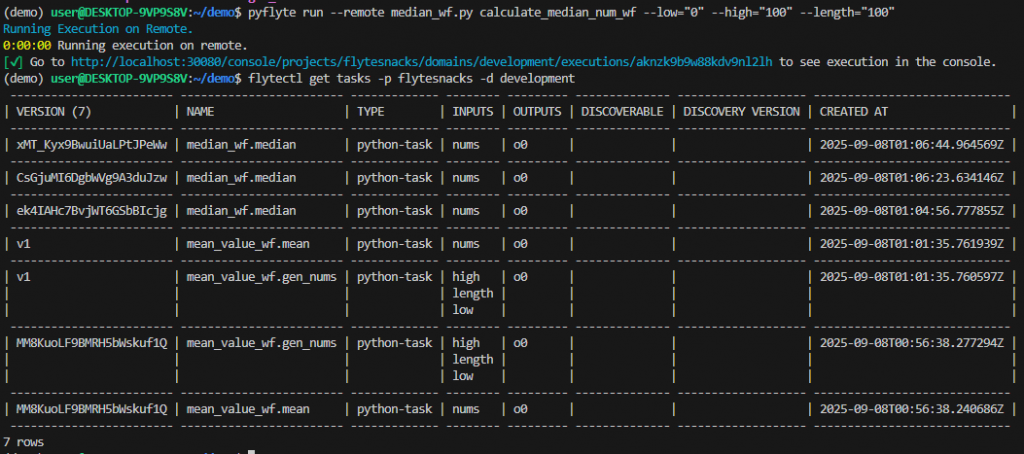Click timestamp 2025-09-08T00:56:38.277294Z

(912, 343)
